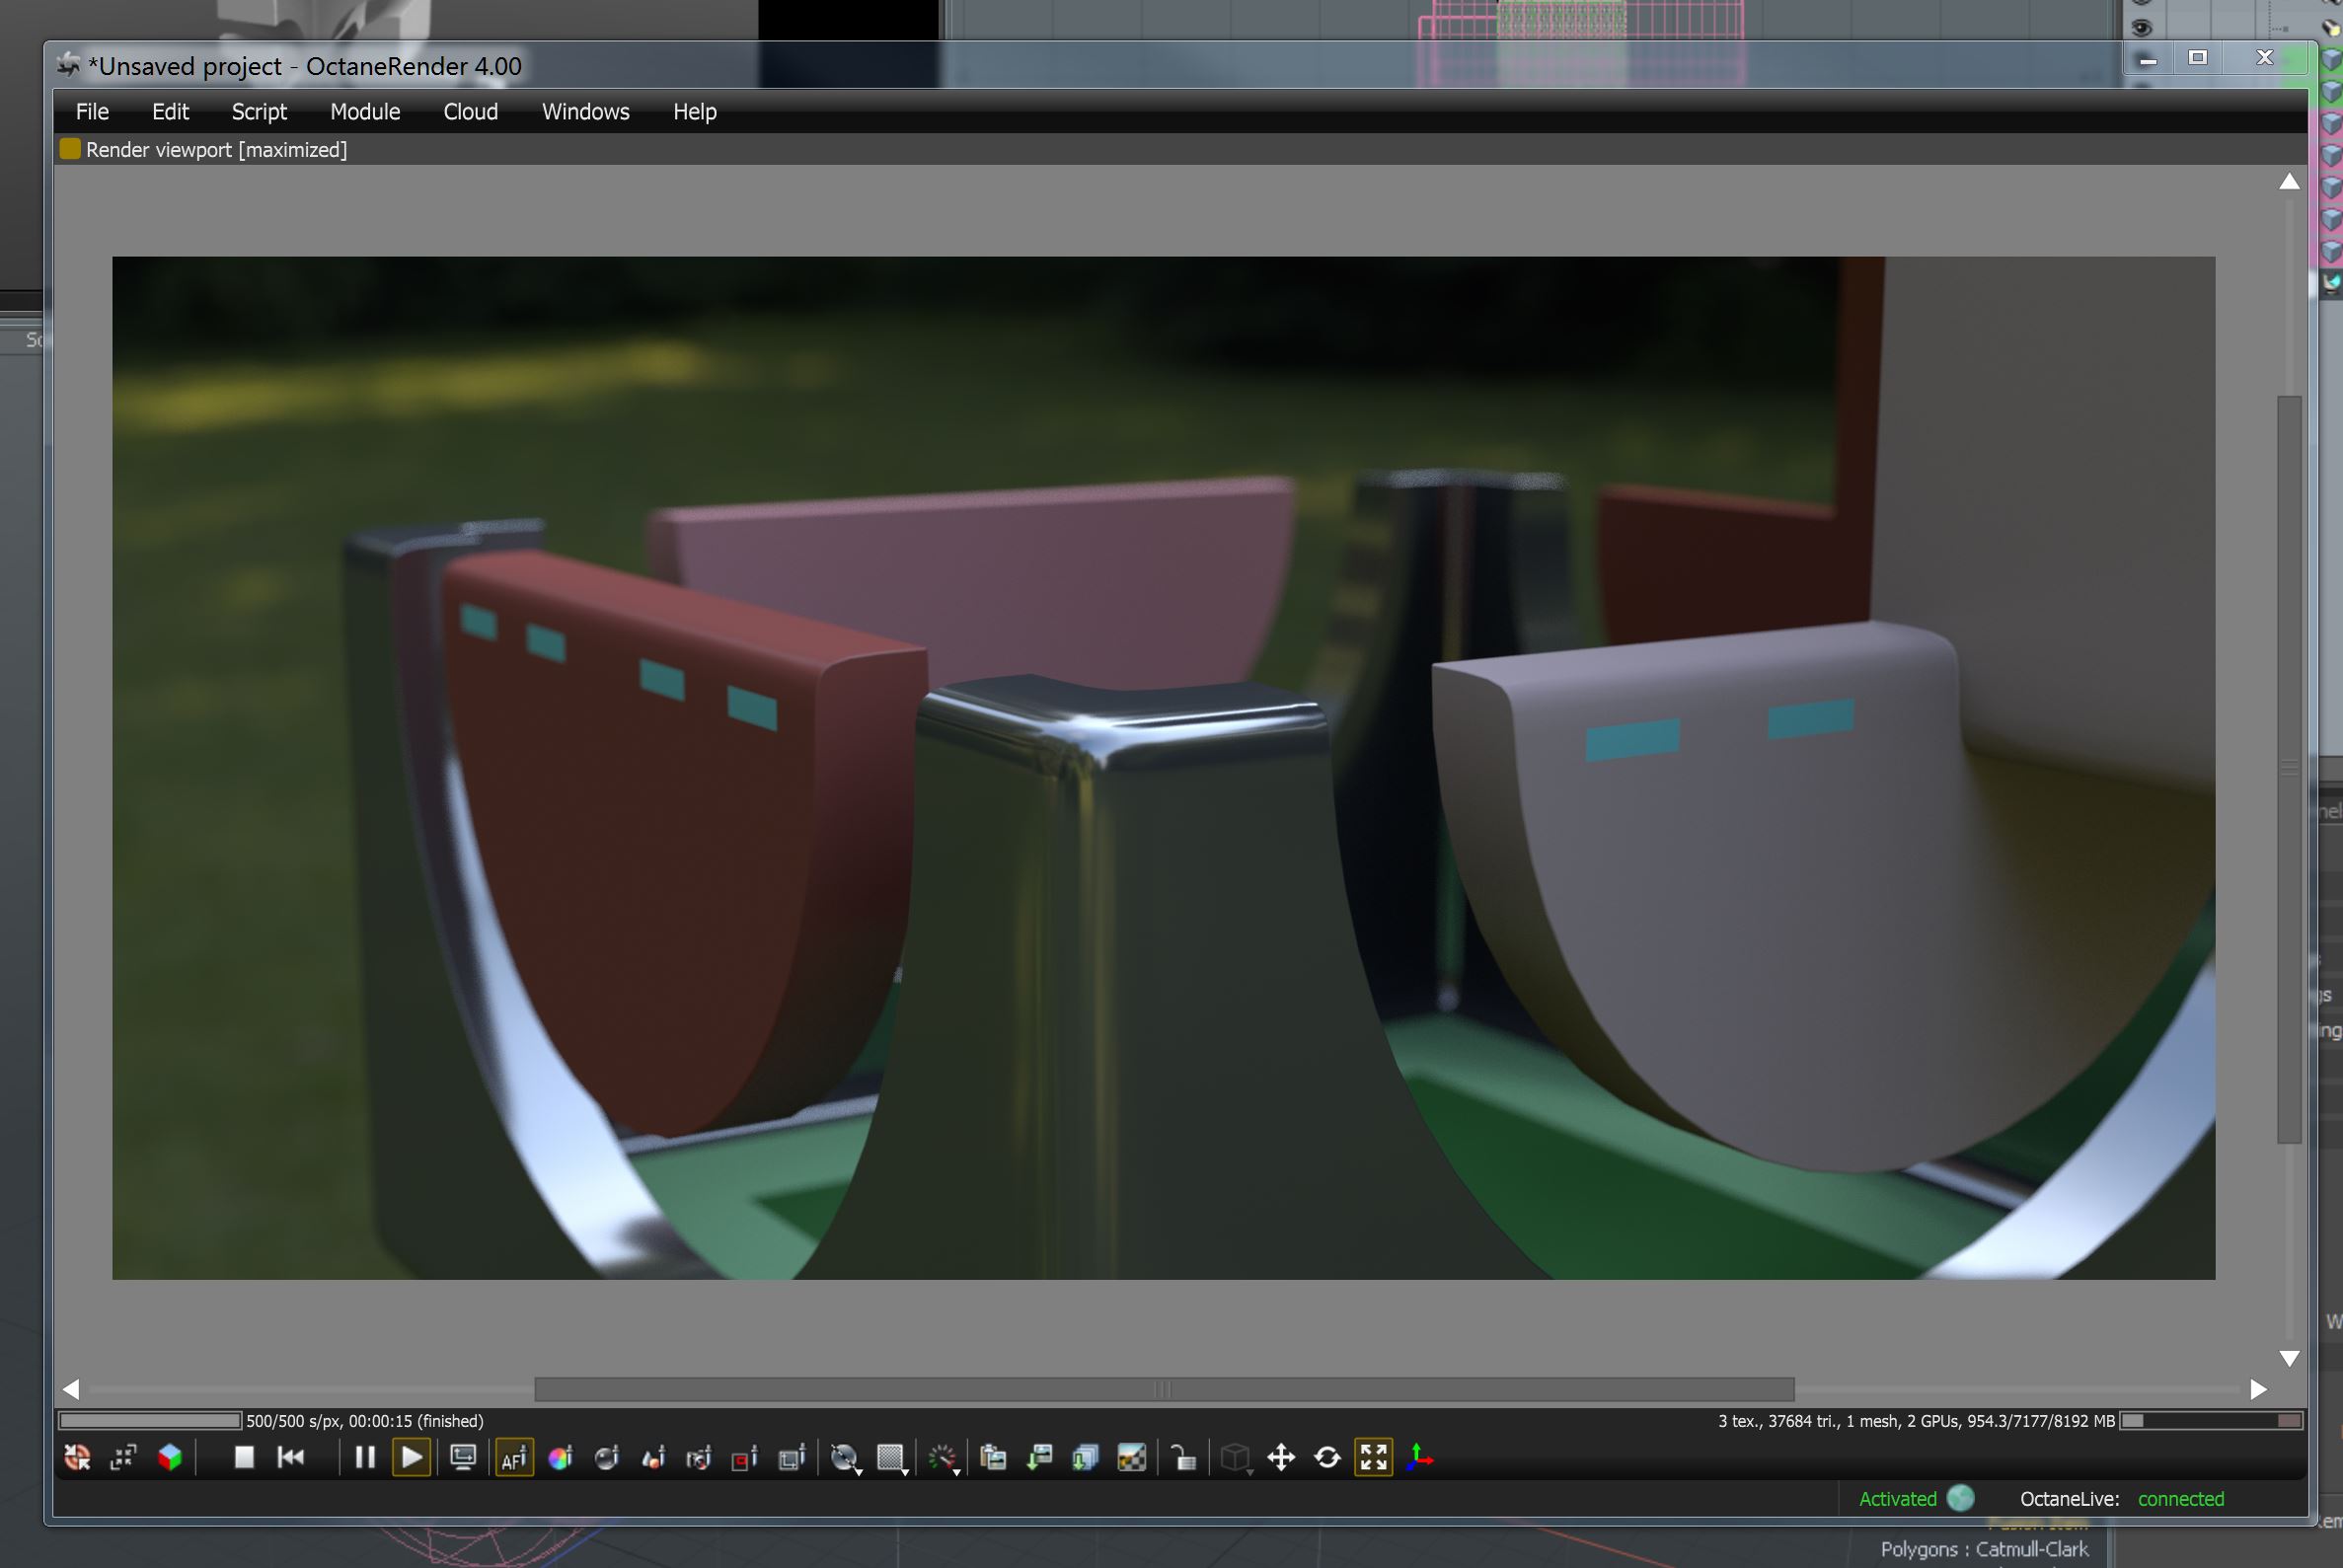Select the material picker sphere icon
The height and width of the screenshot is (1568, 2343).
[607, 1459]
